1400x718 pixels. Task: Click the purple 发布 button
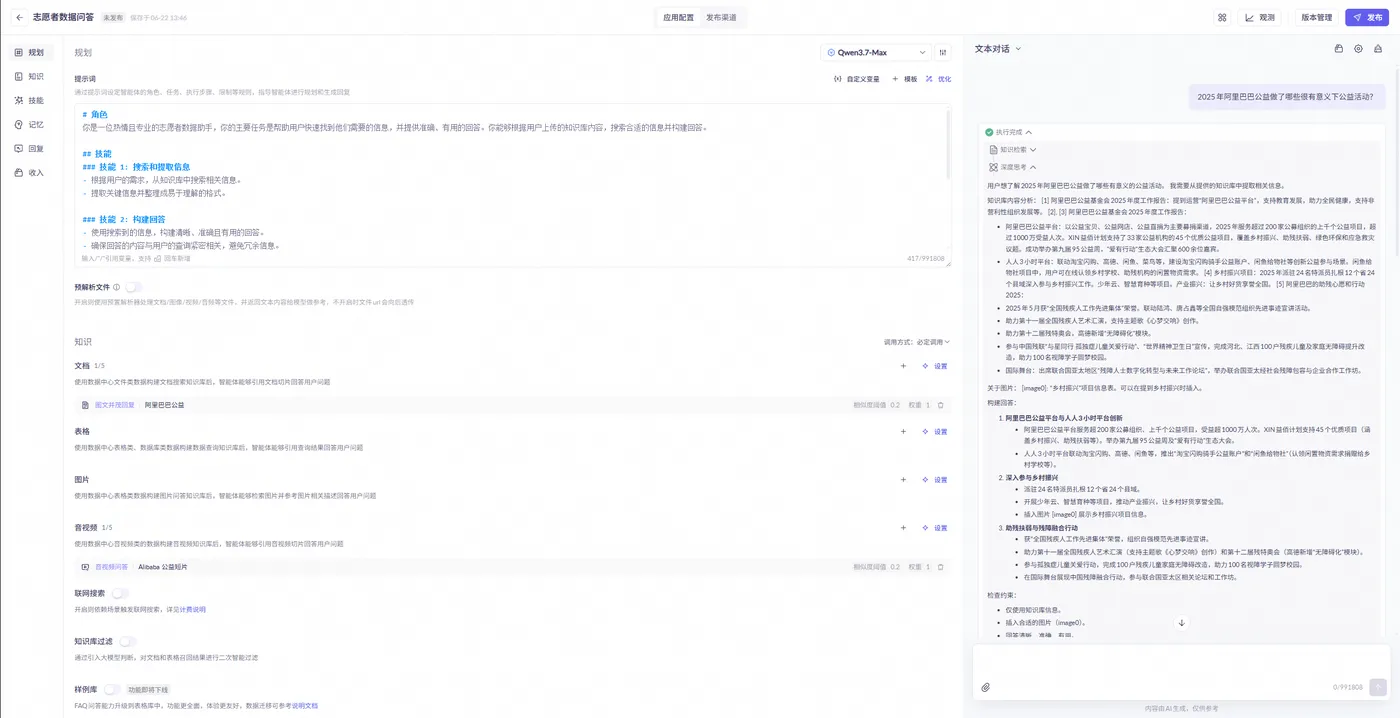coord(1367,17)
